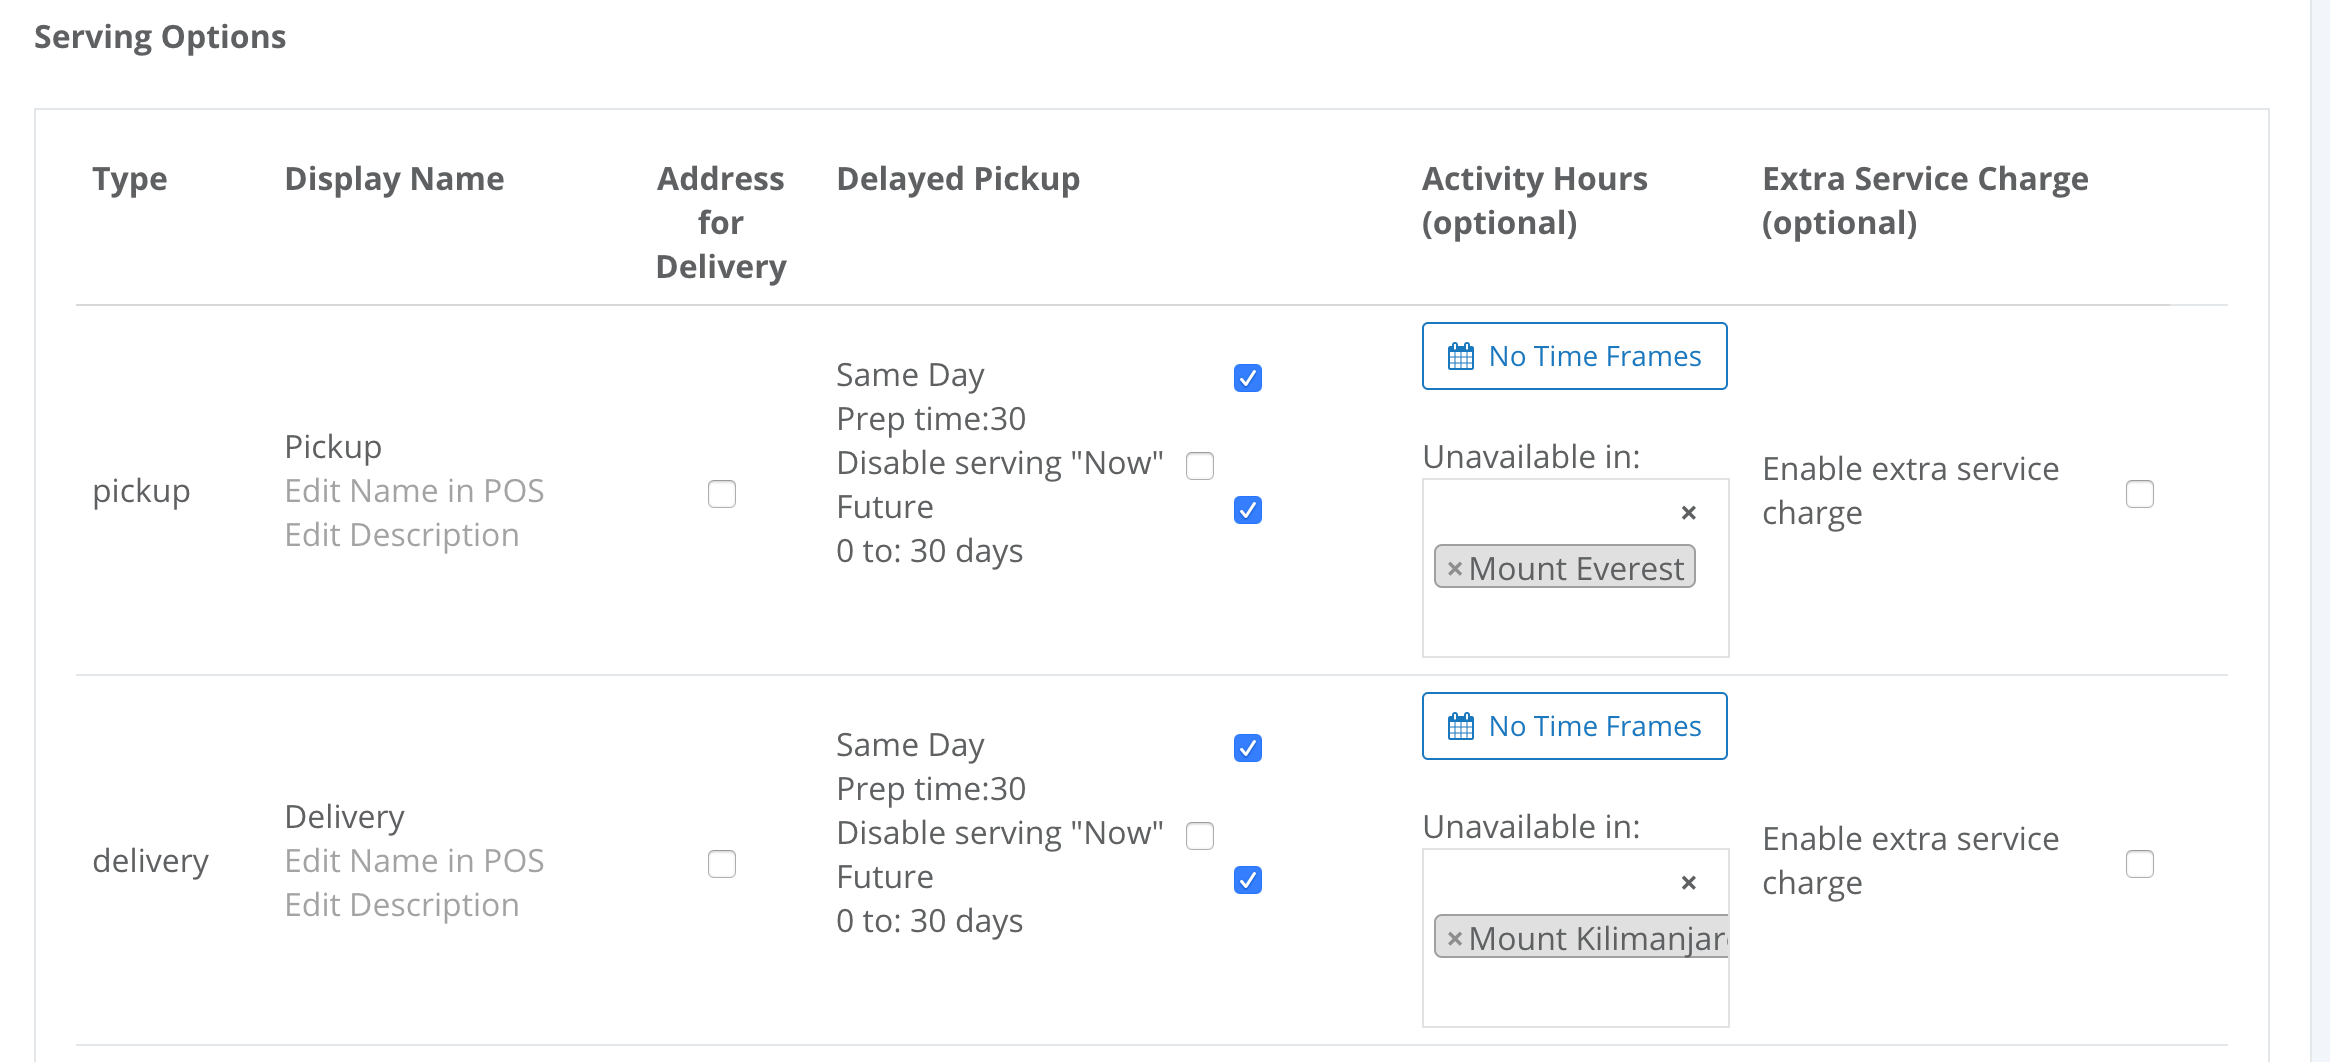Click Edit Description for Delivery
Image resolution: width=2330 pixels, height=1062 pixels.
(402, 905)
